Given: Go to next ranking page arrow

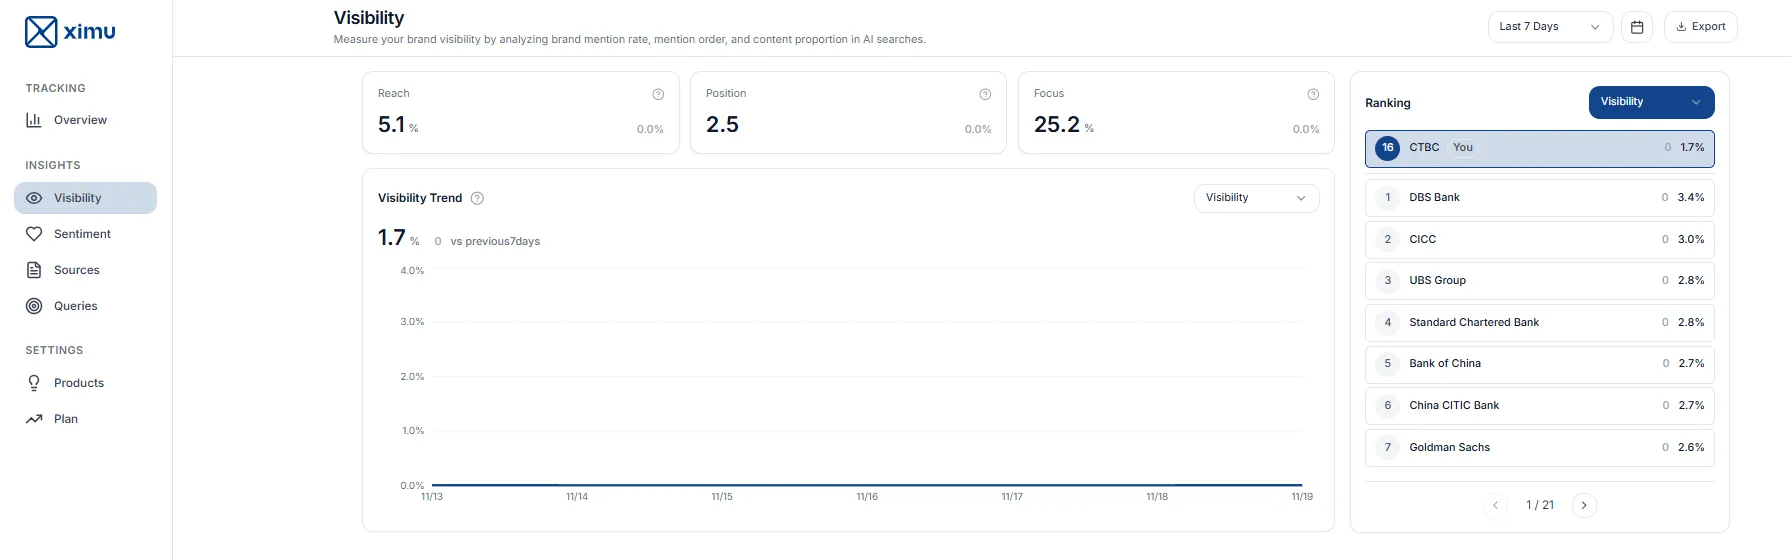Looking at the screenshot, I should click(1584, 505).
